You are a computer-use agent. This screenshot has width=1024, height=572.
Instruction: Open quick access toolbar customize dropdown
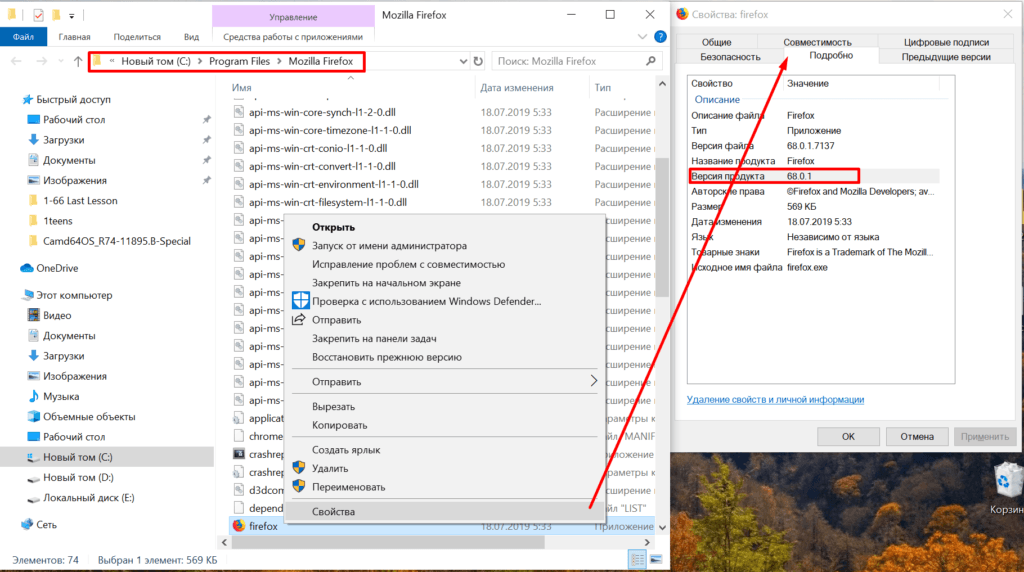pos(71,15)
